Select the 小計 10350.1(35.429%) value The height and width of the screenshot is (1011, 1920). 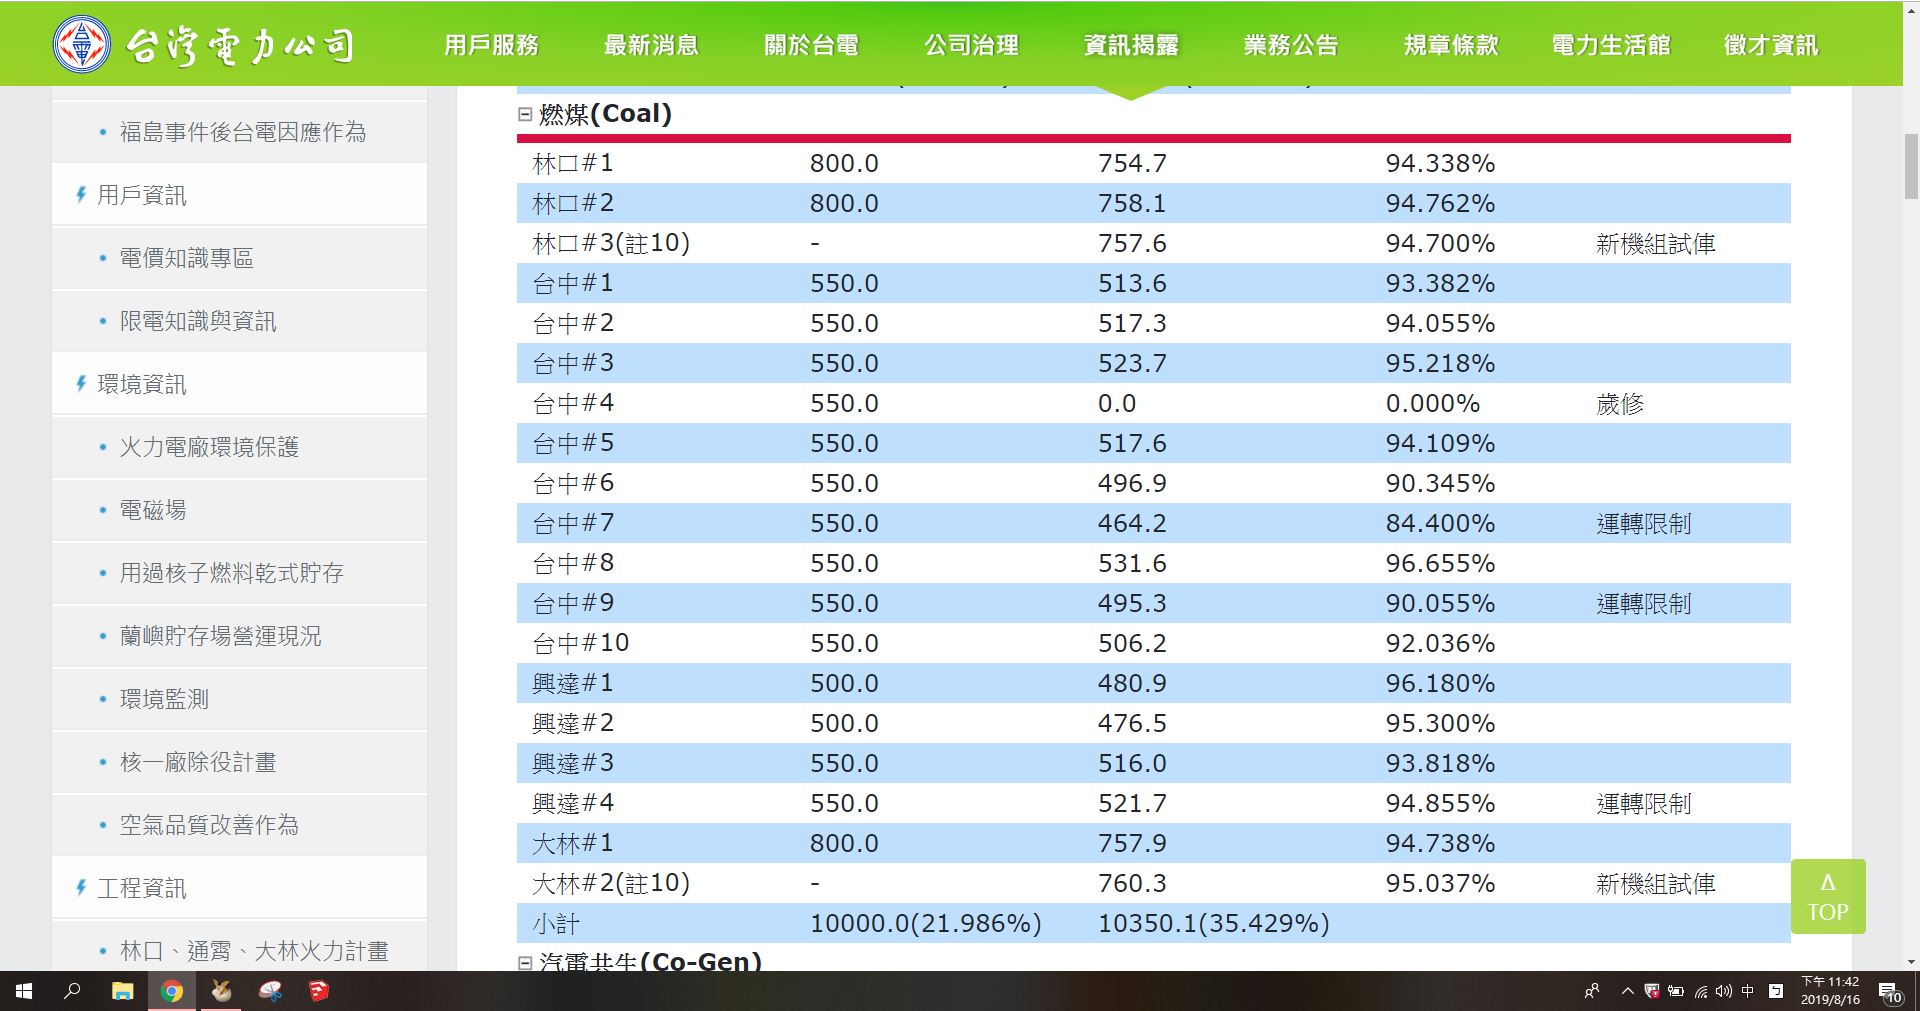coord(1214,923)
